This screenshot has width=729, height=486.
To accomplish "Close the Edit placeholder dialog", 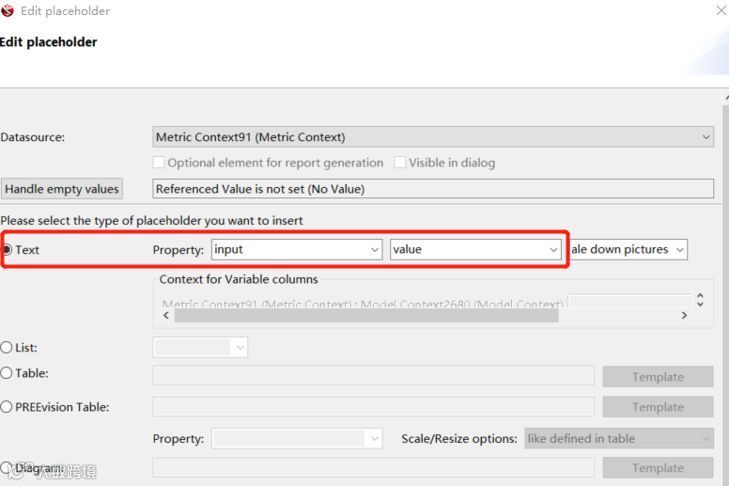I will coord(721,11).
